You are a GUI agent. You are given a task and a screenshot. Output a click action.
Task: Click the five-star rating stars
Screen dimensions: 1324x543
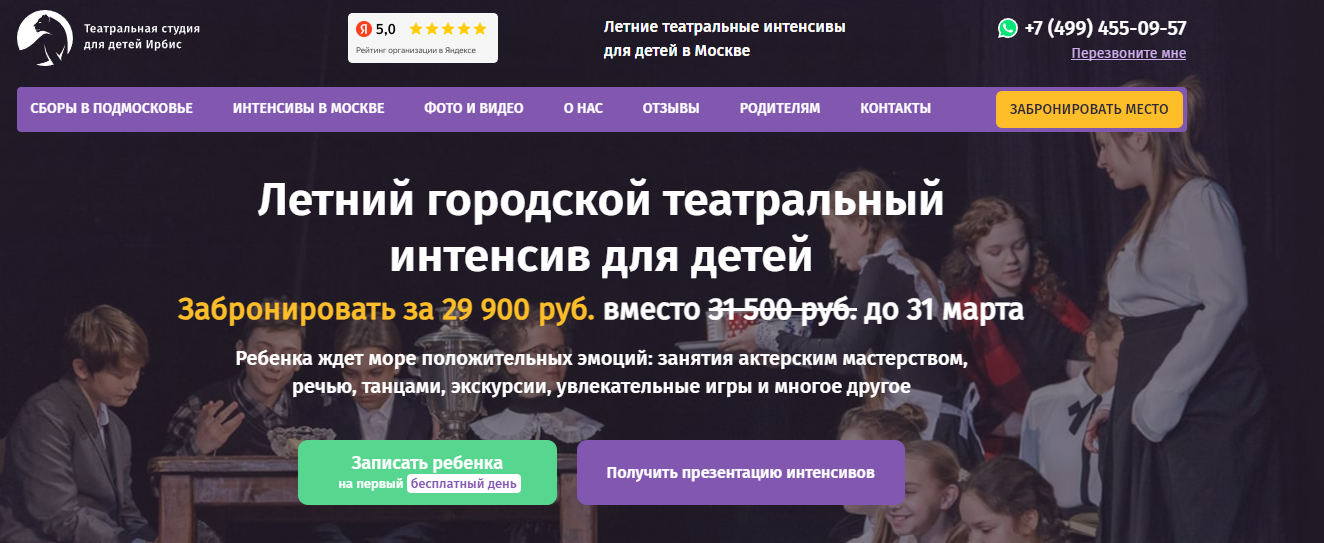(x=448, y=29)
